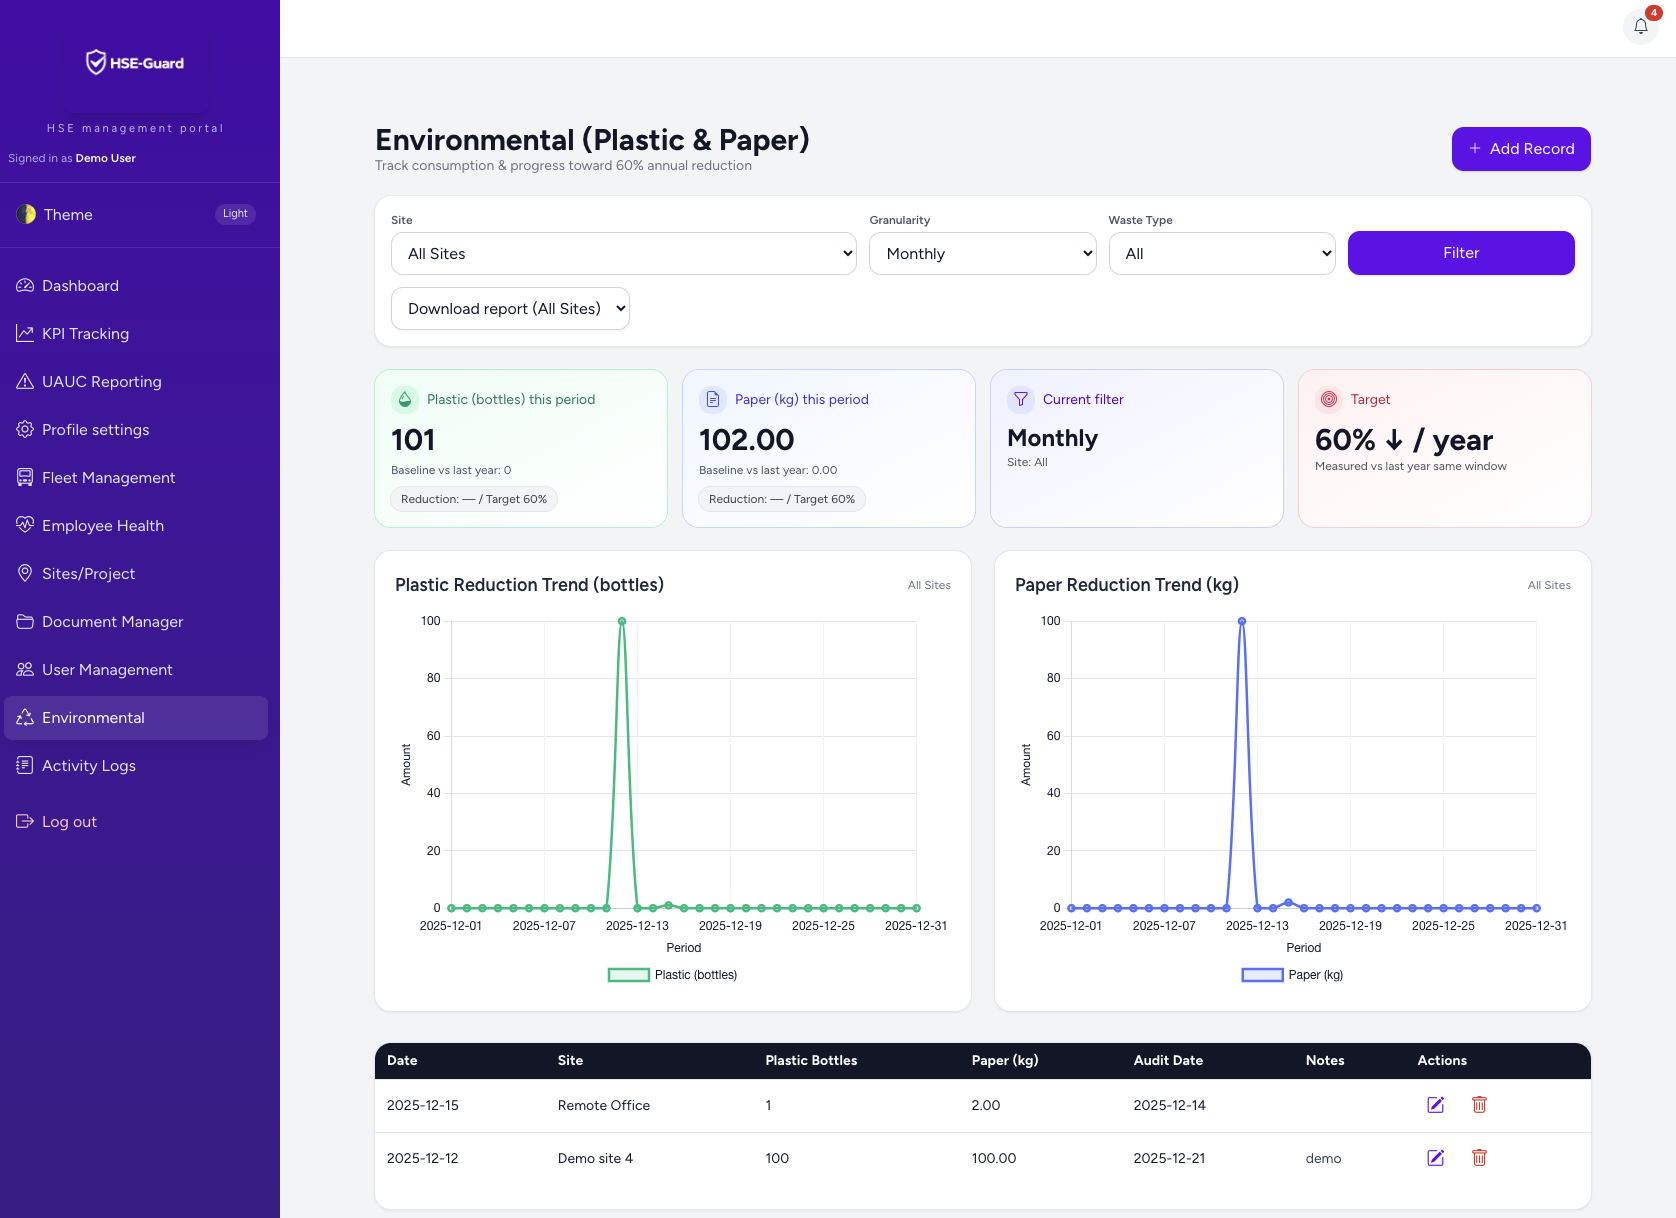Click the plastic trend peak data point
This screenshot has width=1676, height=1218.
tap(622, 621)
